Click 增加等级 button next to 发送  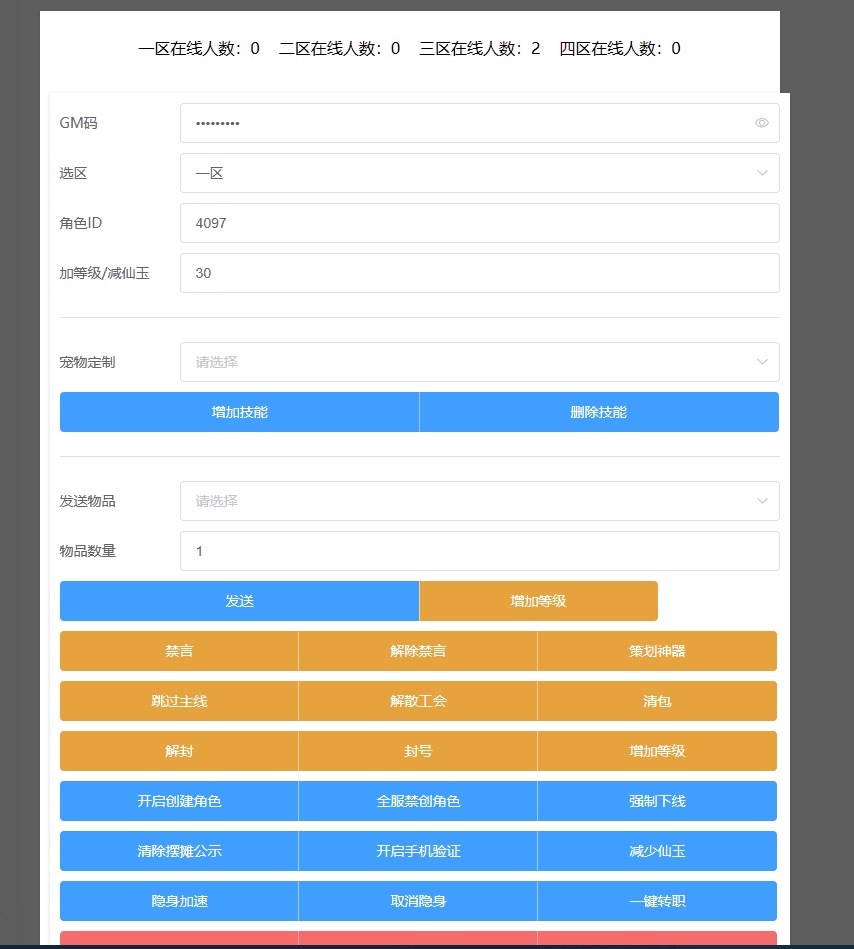point(539,601)
